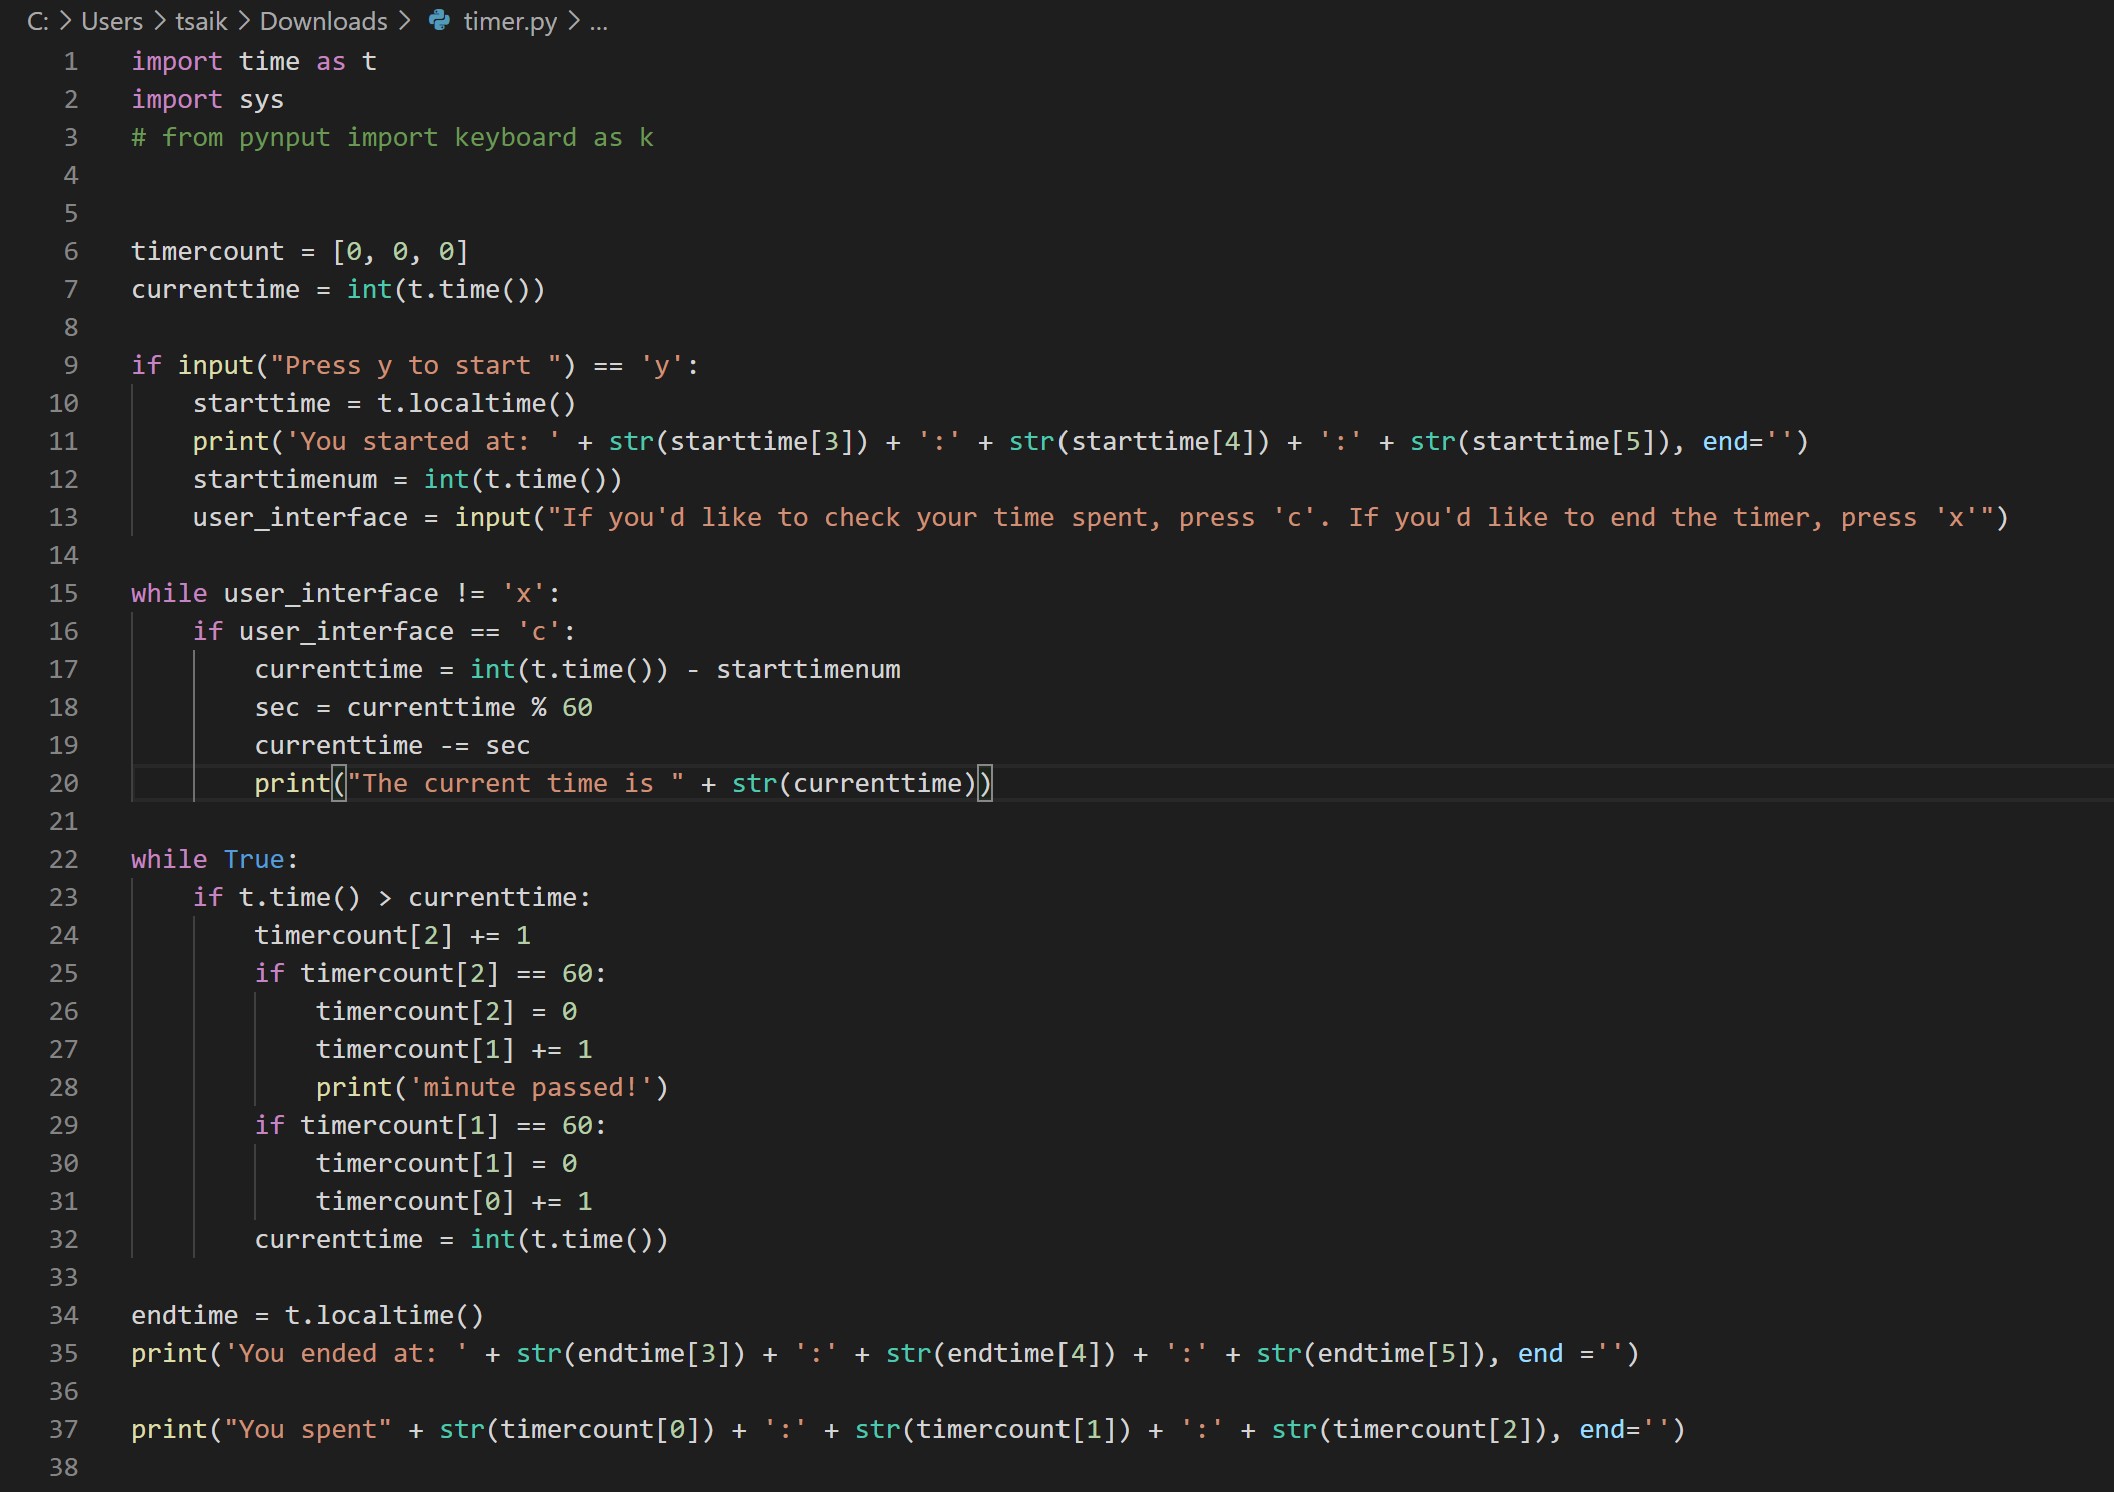Place cursor in 'Press y to start' string
This screenshot has height=1492, width=2114.
click(415, 365)
